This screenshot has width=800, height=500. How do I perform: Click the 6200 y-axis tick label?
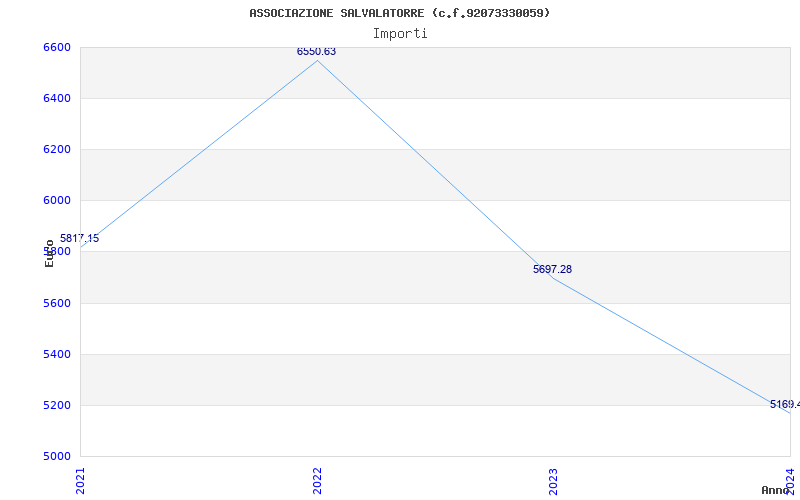pos(57,149)
